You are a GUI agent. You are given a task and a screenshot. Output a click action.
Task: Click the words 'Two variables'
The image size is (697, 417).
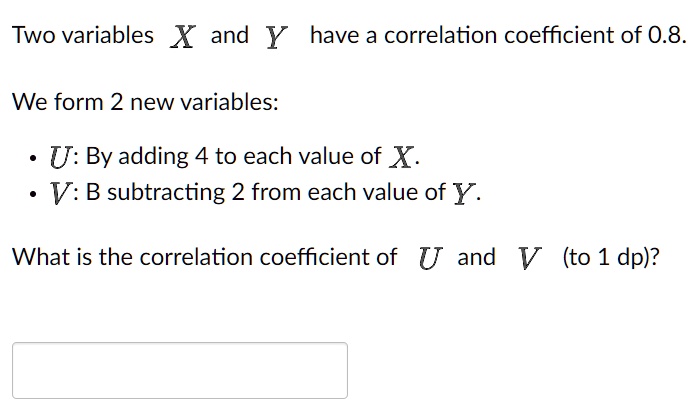[x=83, y=35]
